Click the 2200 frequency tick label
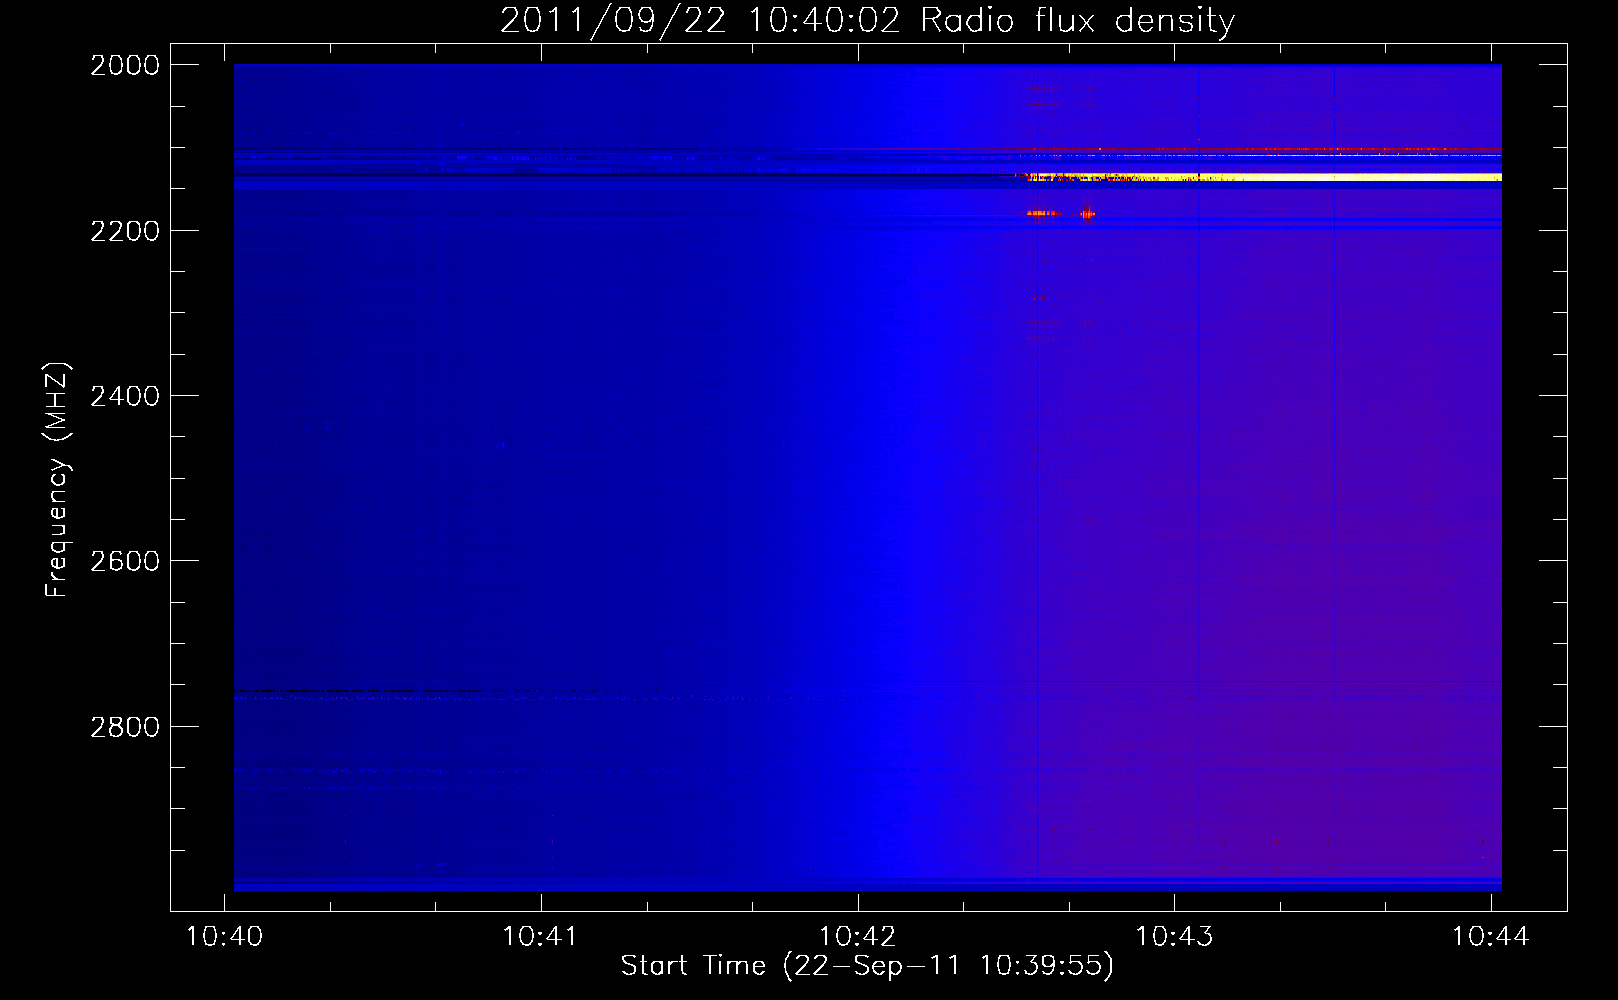 point(125,231)
